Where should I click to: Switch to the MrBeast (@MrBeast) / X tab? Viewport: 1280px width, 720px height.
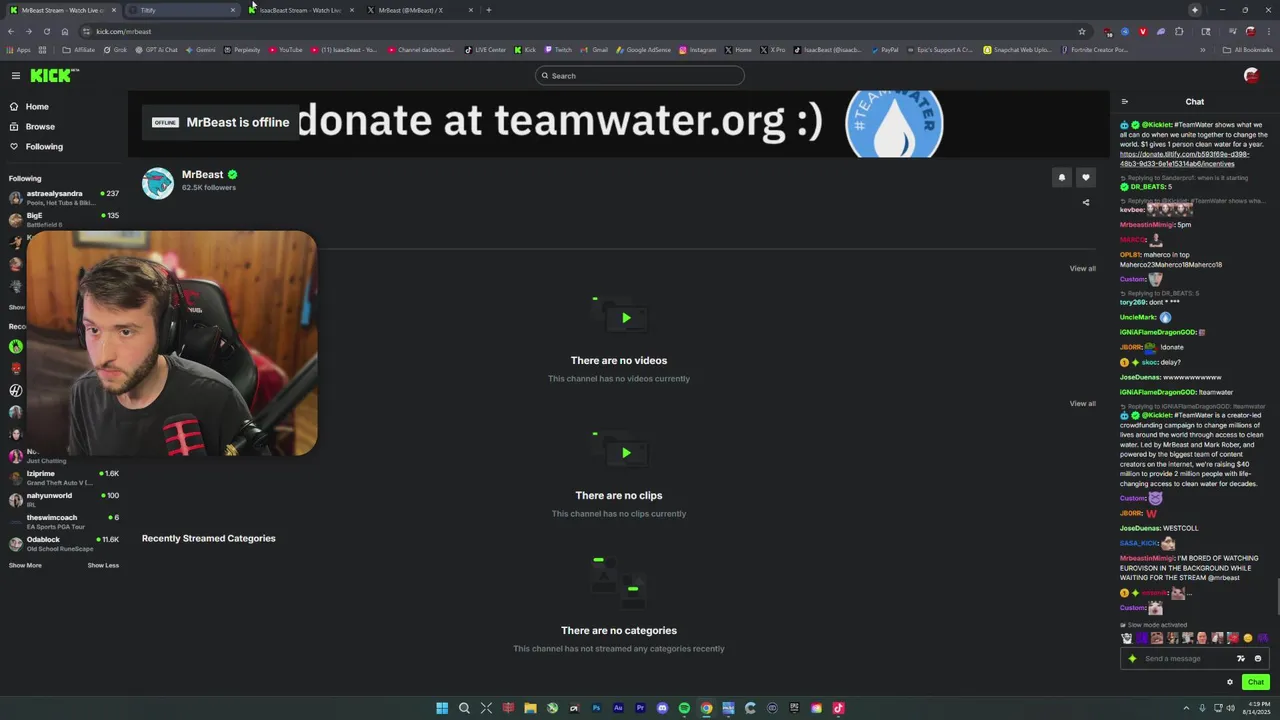pos(418,10)
